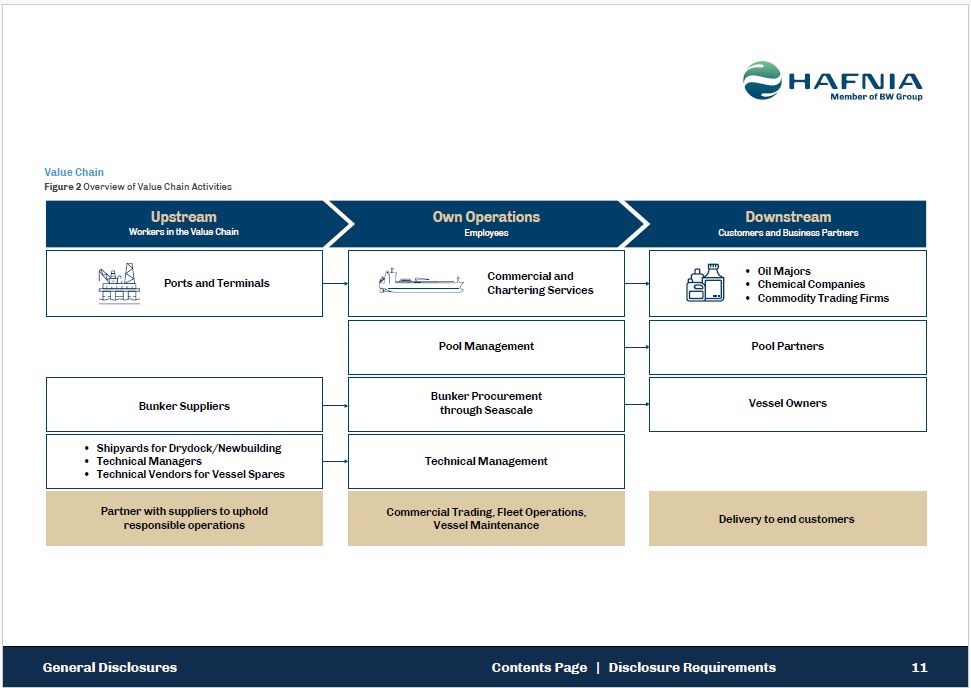Click the tan Partner with suppliers box

coord(184,518)
